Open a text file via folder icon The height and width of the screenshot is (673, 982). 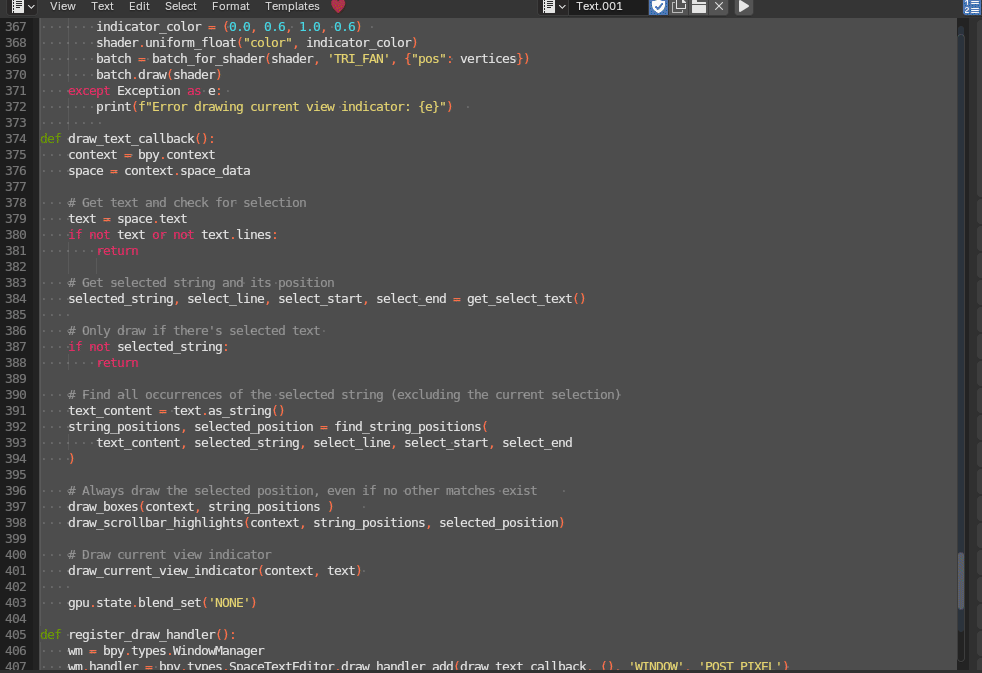point(699,6)
